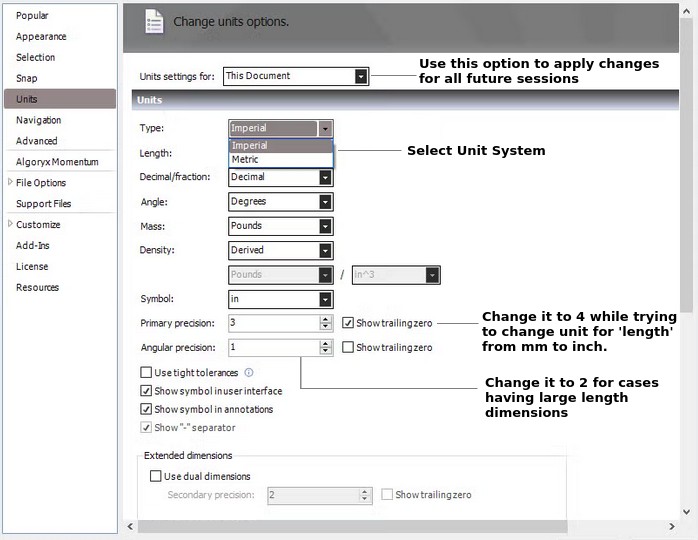The image size is (698, 540).
Task: Uncheck Show symbol in user interface
Action: (146, 391)
